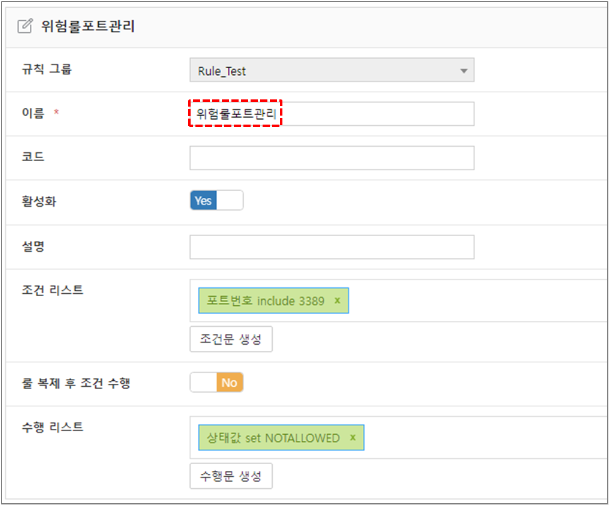Click the edit pencil icon beside the title
The height and width of the screenshot is (506, 610).
point(25,26)
